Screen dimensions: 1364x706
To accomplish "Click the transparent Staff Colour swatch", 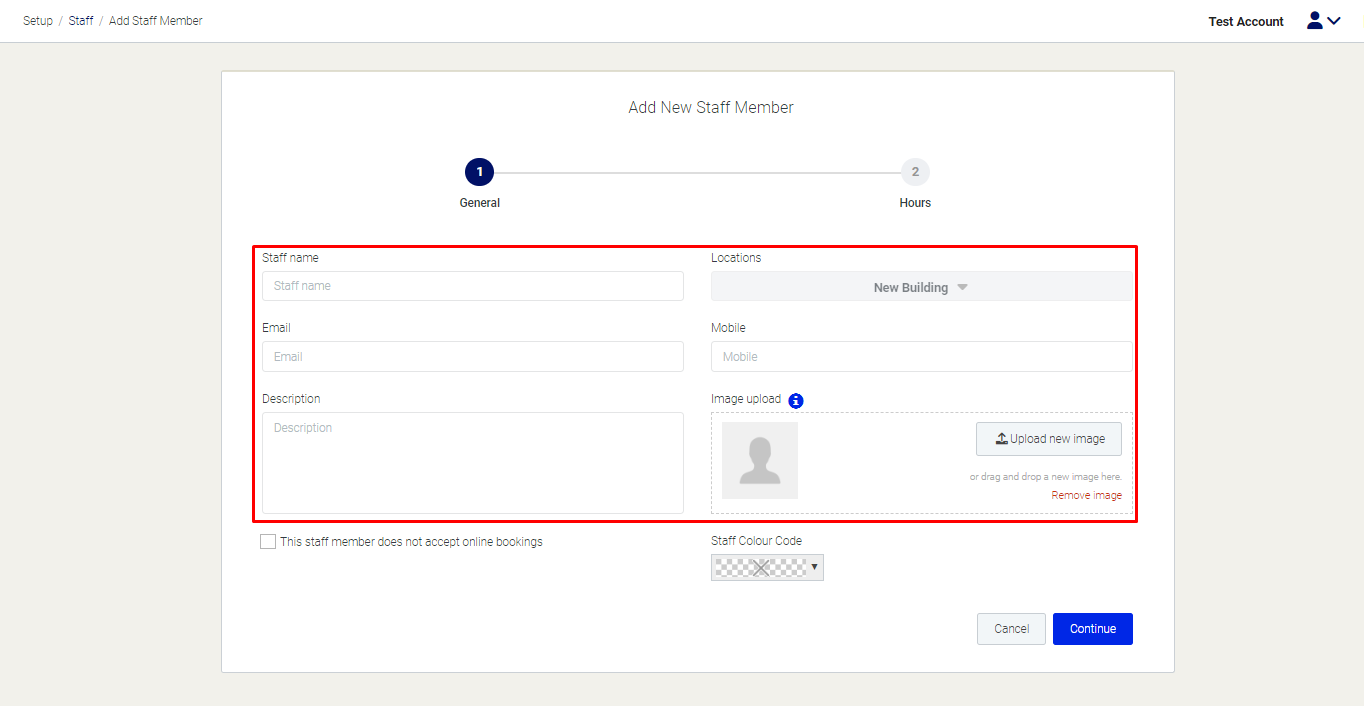I will [760, 568].
